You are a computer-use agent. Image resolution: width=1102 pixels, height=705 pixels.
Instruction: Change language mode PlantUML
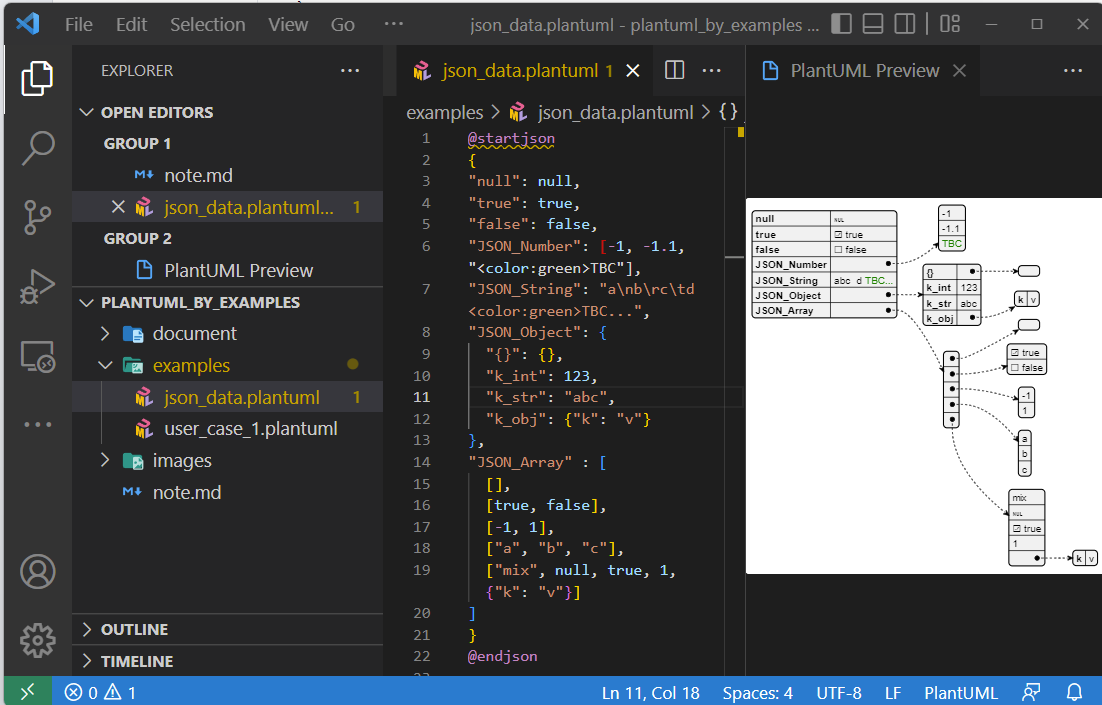coord(961,693)
